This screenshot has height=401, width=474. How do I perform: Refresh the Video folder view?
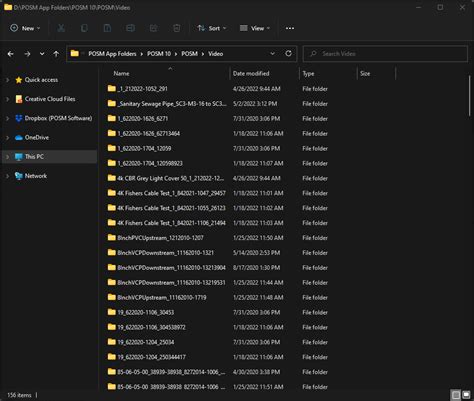288,53
